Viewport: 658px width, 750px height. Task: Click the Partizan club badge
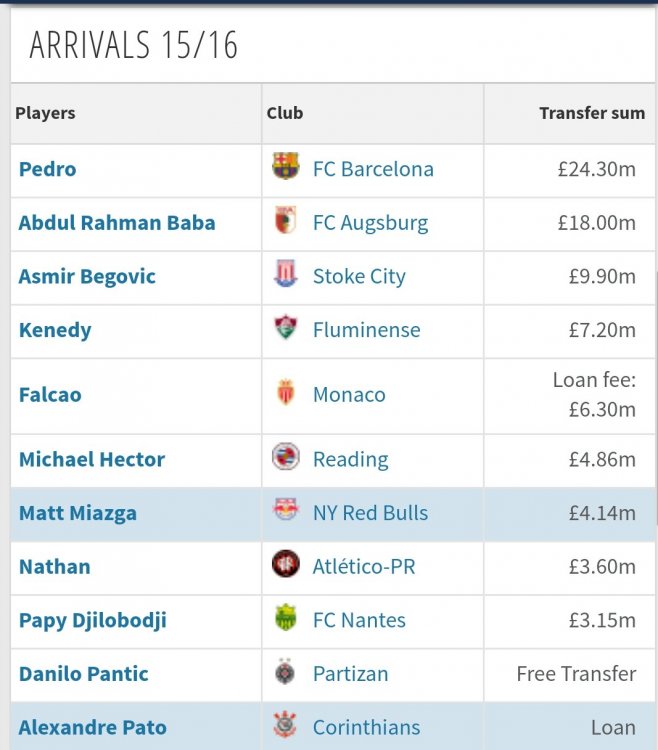coord(285,671)
